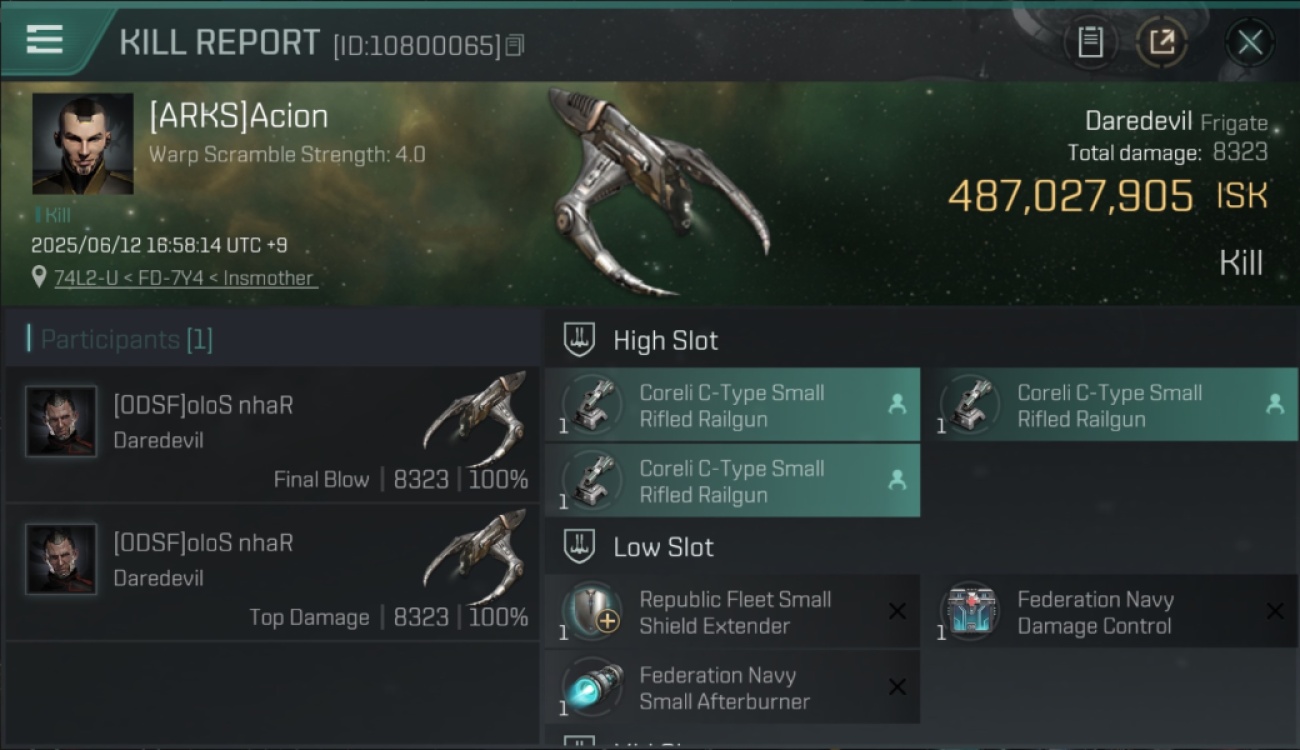Copy the kill report ID icon

(514, 45)
